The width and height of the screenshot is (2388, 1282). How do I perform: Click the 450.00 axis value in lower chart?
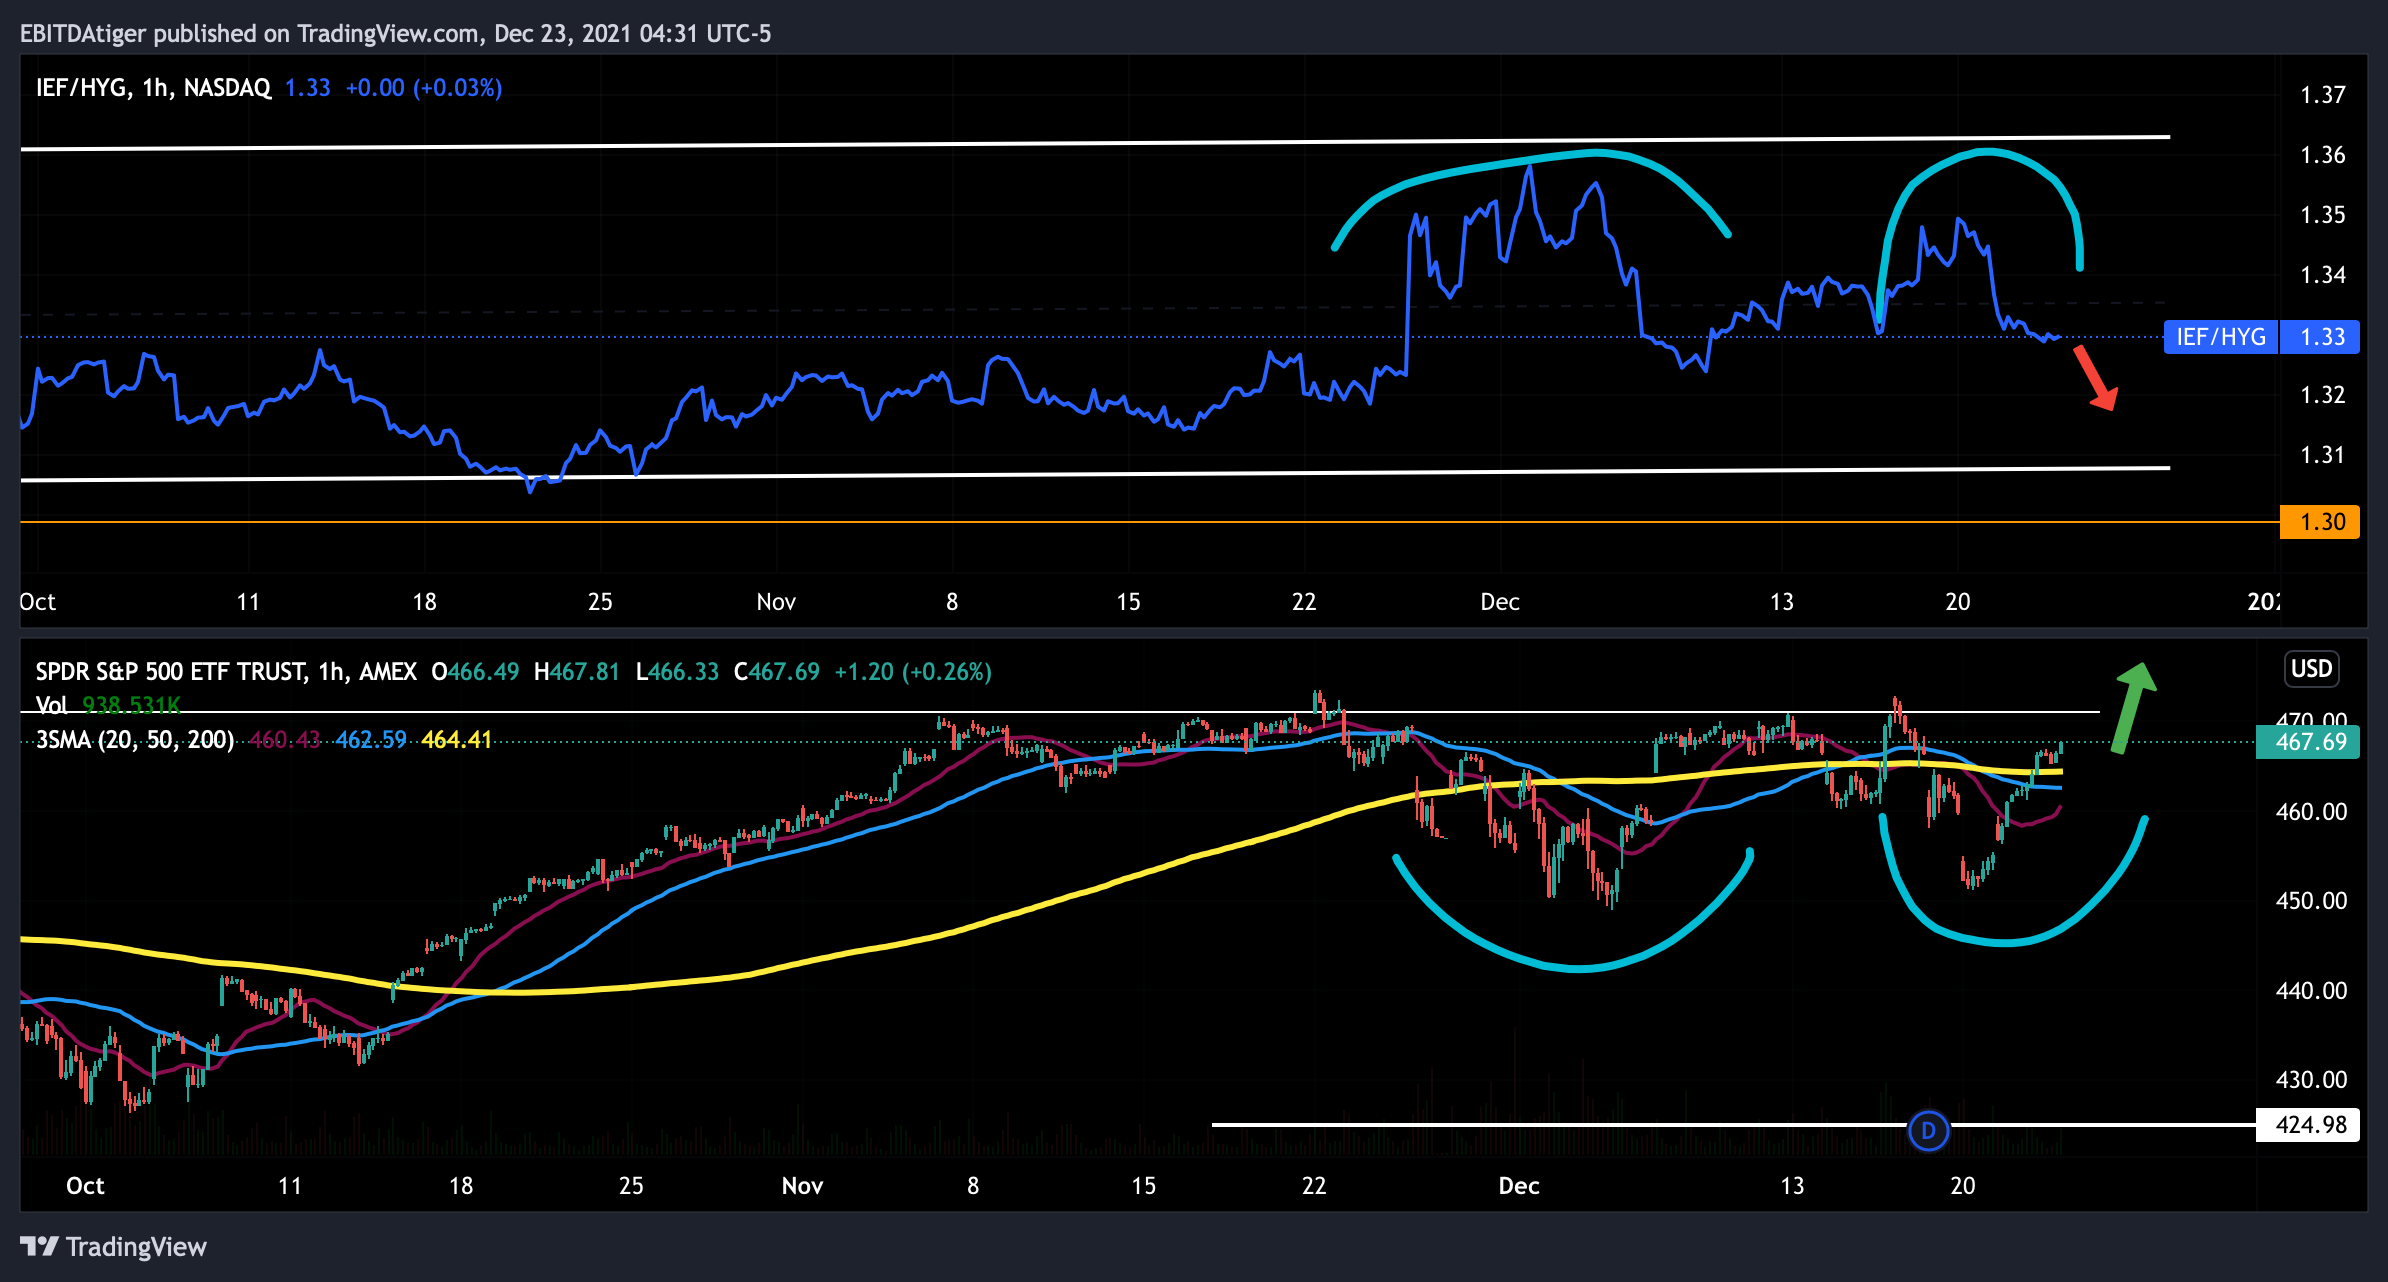(2311, 901)
